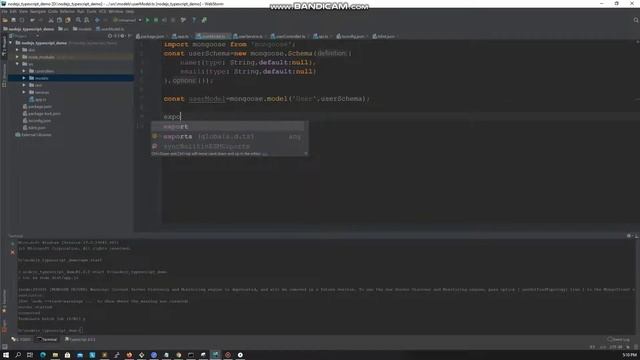Switch to the app.ts editor tab

(181, 36)
